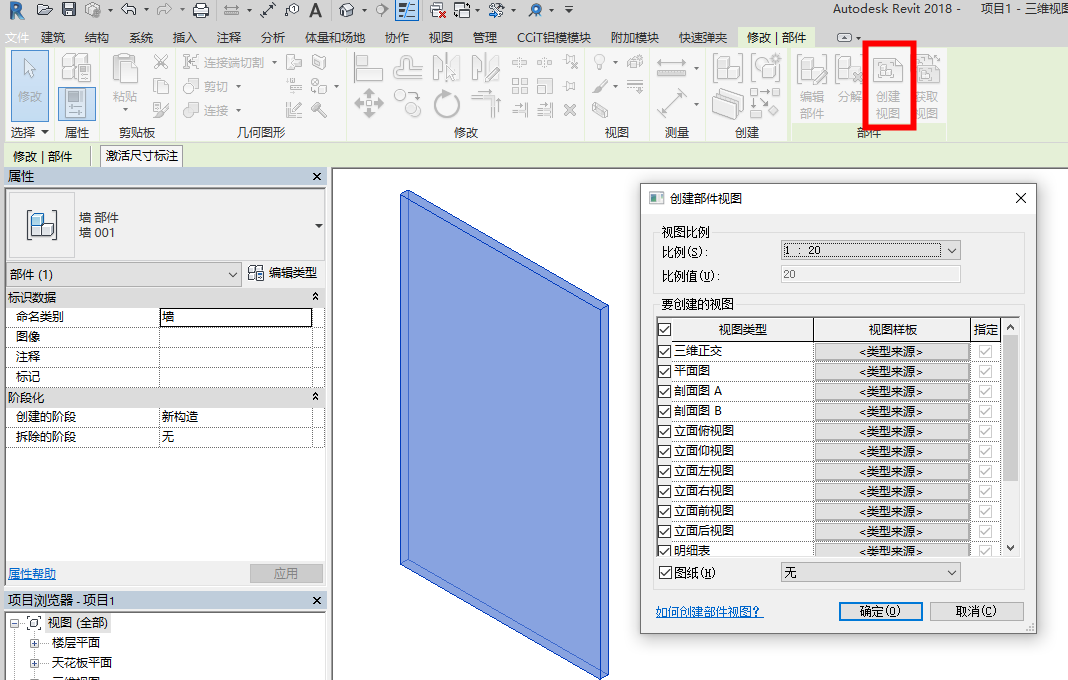Image resolution: width=1068 pixels, height=680 pixels.
Task: Close hidden windows icon in quick access
Action: 438,10
